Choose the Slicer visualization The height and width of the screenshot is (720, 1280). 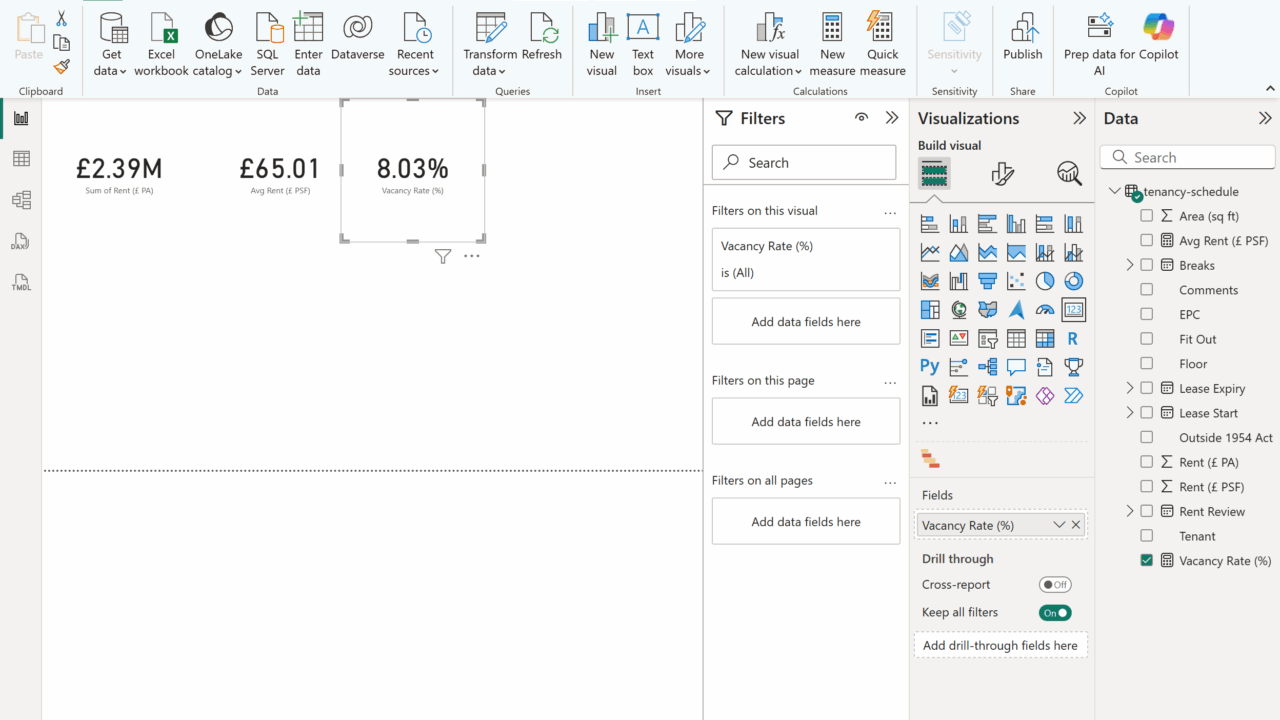tap(987, 339)
